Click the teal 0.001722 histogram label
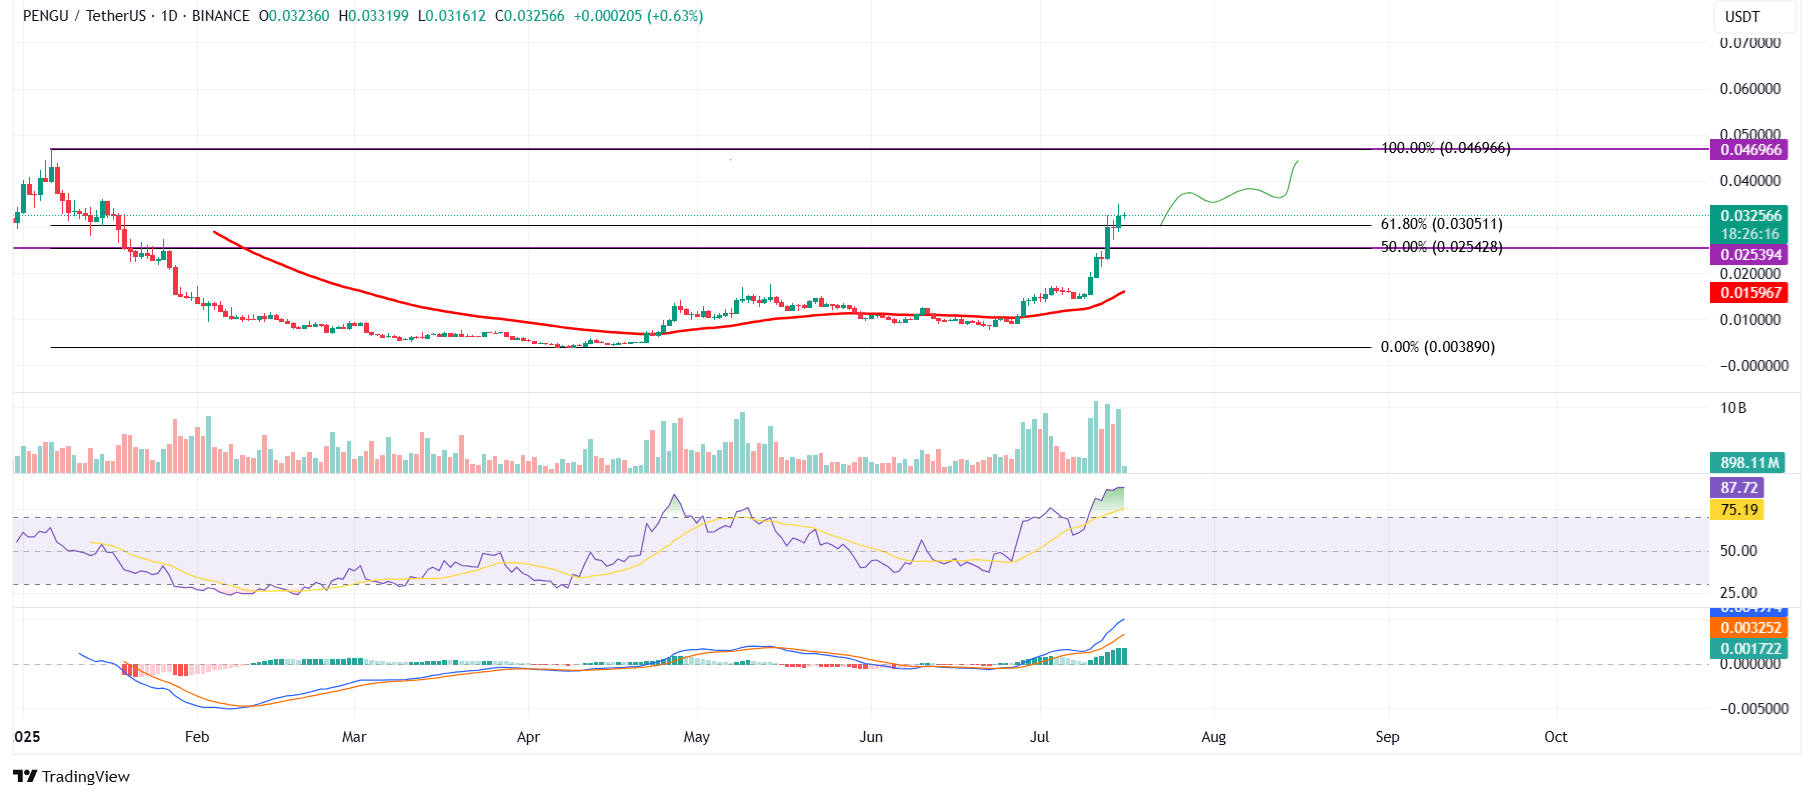 pyautogui.click(x=1750, y=648)
